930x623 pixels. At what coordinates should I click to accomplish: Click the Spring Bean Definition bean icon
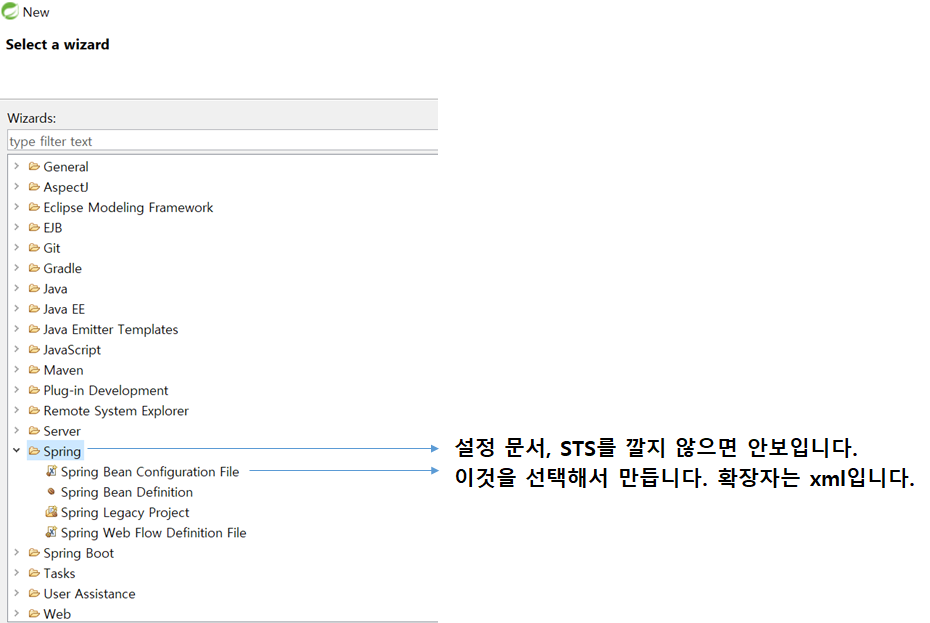pos(52,492)
